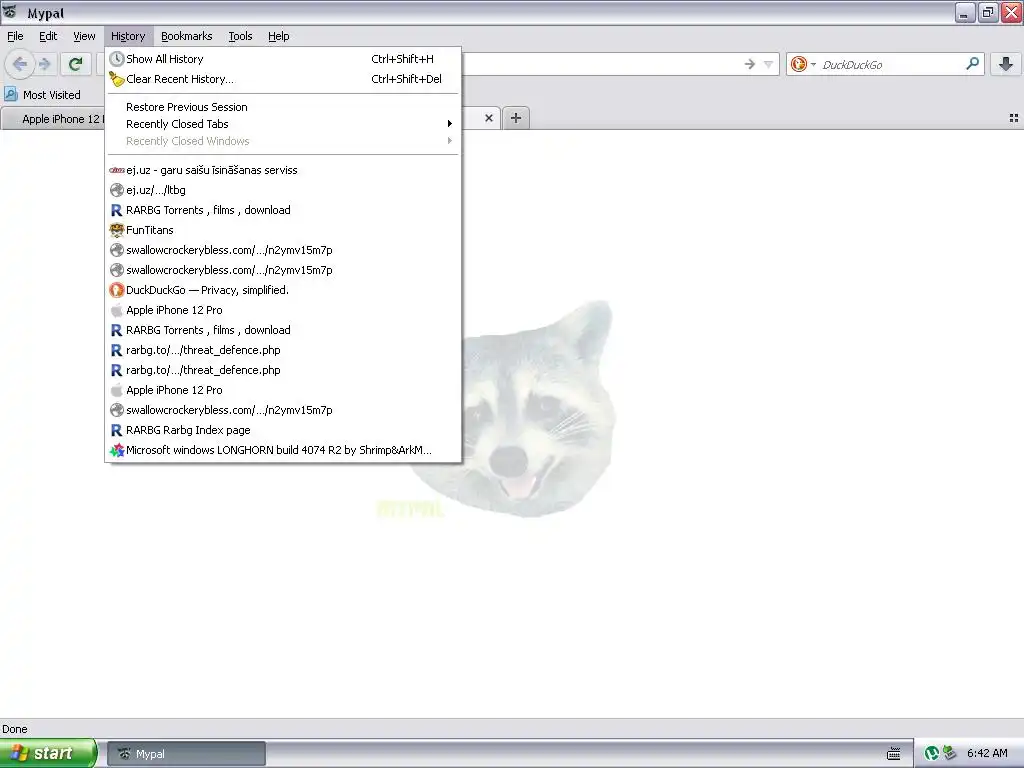Select Restore Previous Session
The image size is (1024, 768).
tap(283, 107)
